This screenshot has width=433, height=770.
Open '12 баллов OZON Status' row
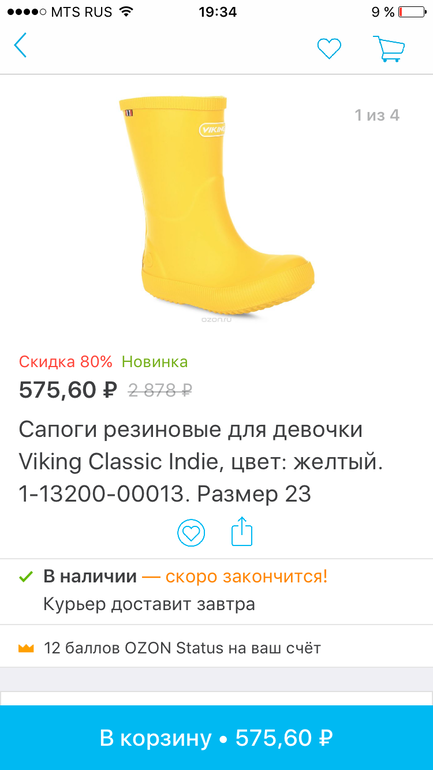[x=216, y=648]
